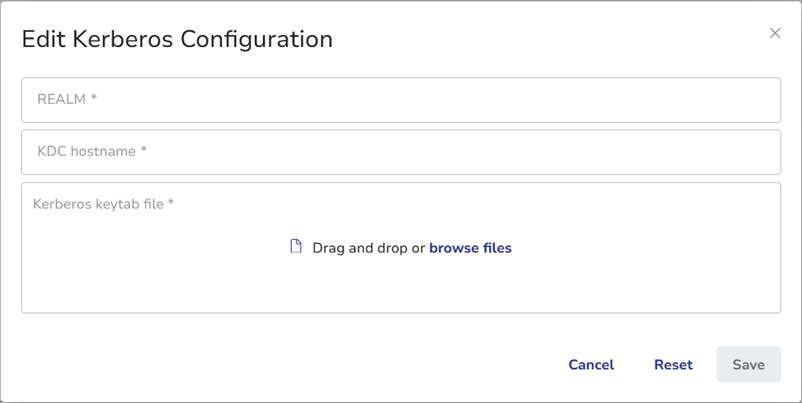Click the dialog title Edit Kerberos Configuration

tap(177, 39)
